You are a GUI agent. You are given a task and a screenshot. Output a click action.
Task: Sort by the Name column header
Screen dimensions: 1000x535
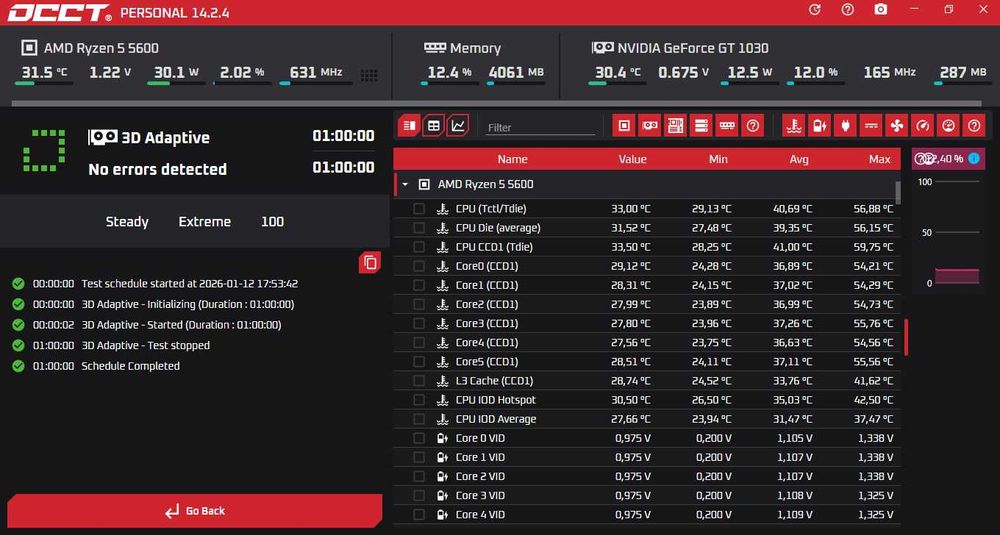tap(512, 159)
